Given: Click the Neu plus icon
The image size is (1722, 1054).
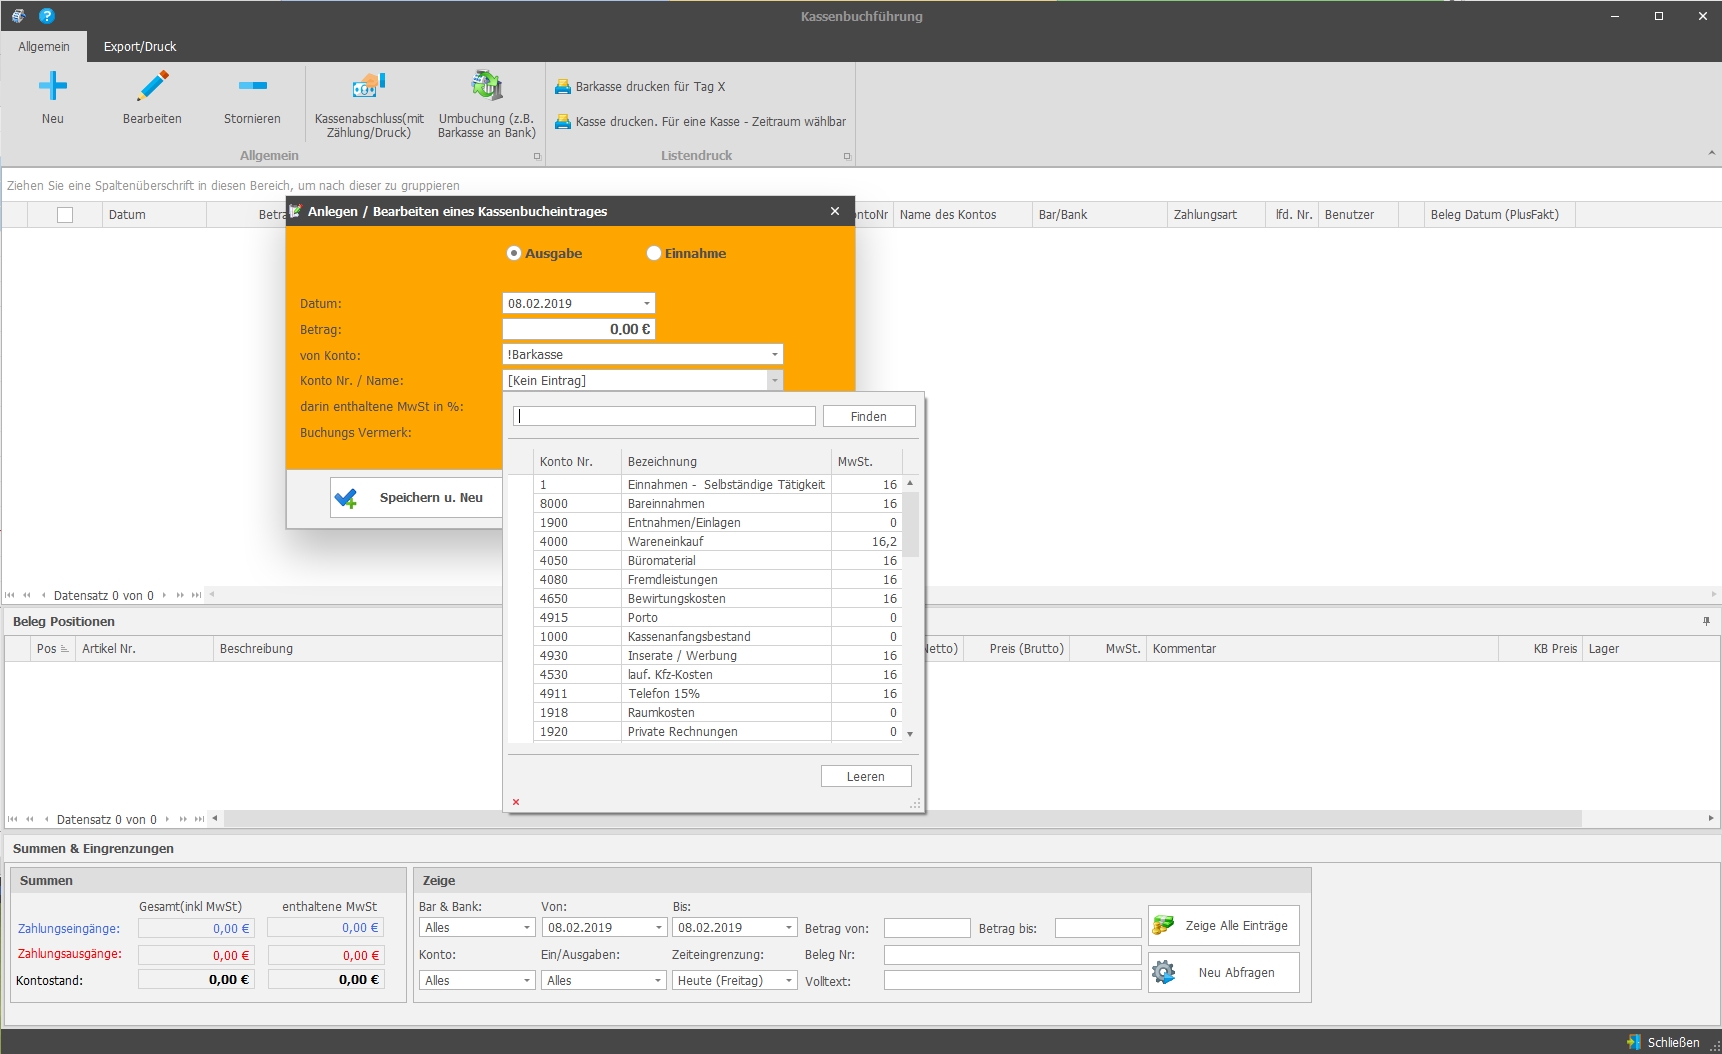Looking at the screenshot, I should pos(53,86).
